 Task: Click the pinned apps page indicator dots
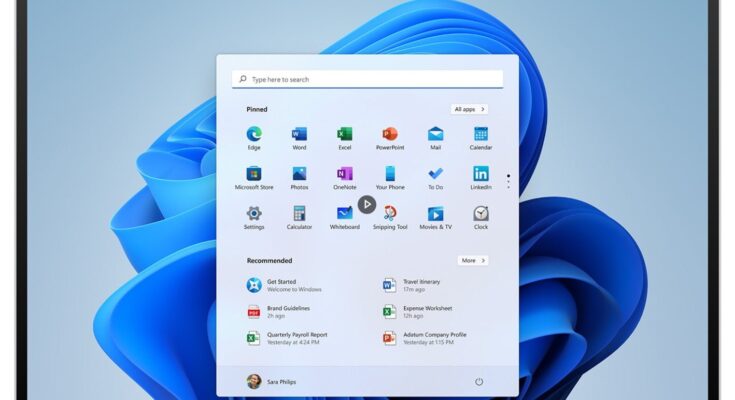point(508,181)
